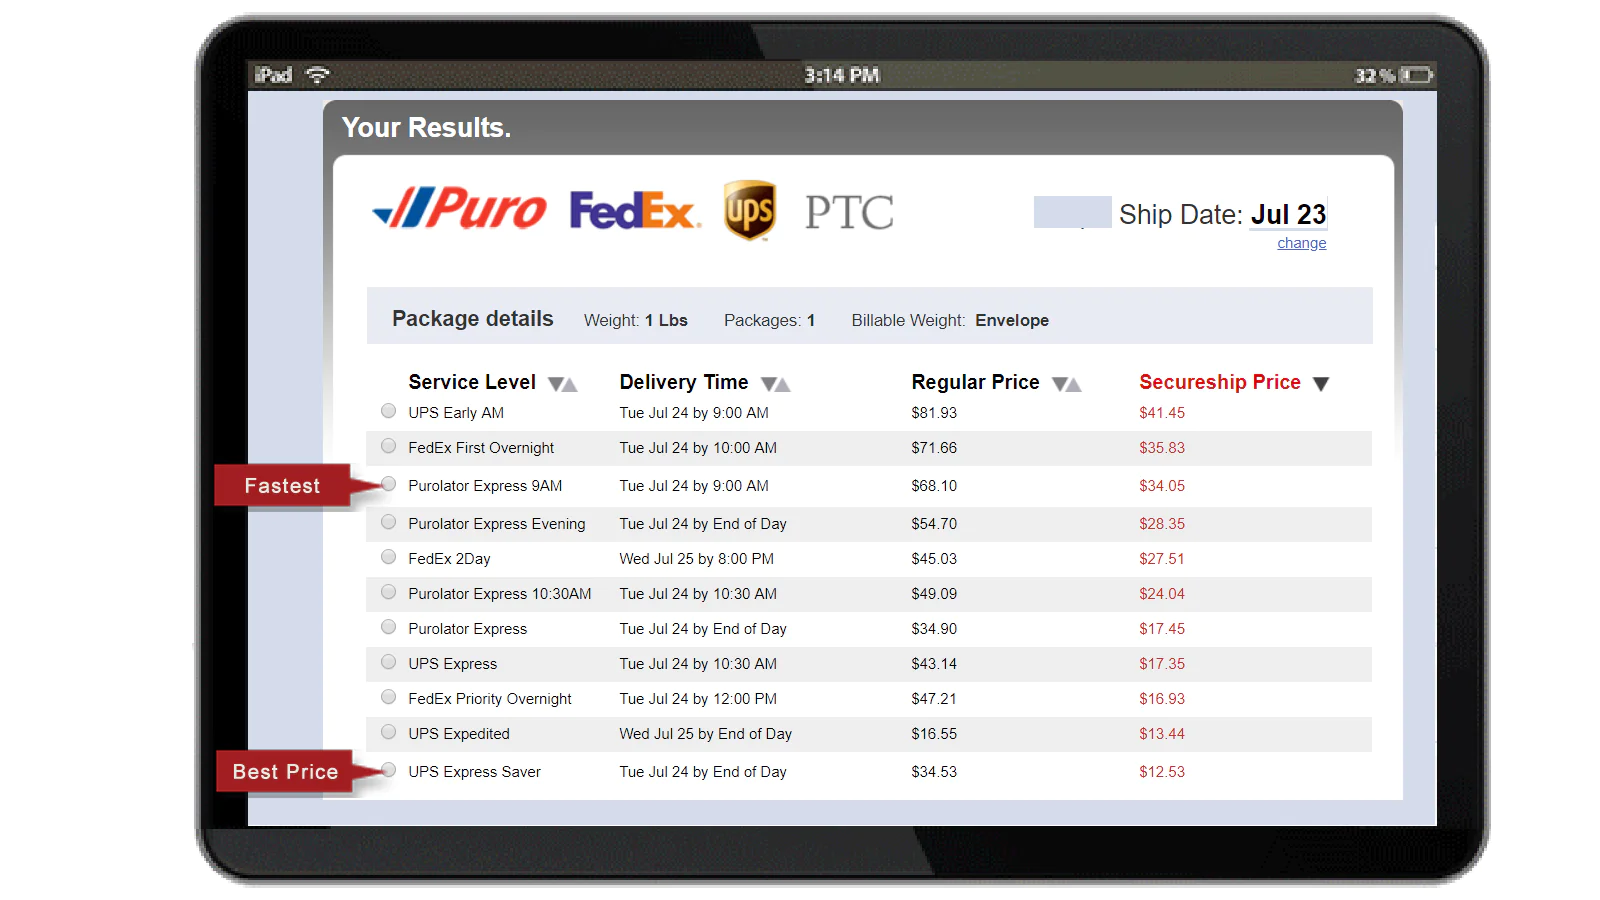The height and width of the screenshot is (900, 1600).
Task: Click the Purolator logo
Action: coord(459,209)
